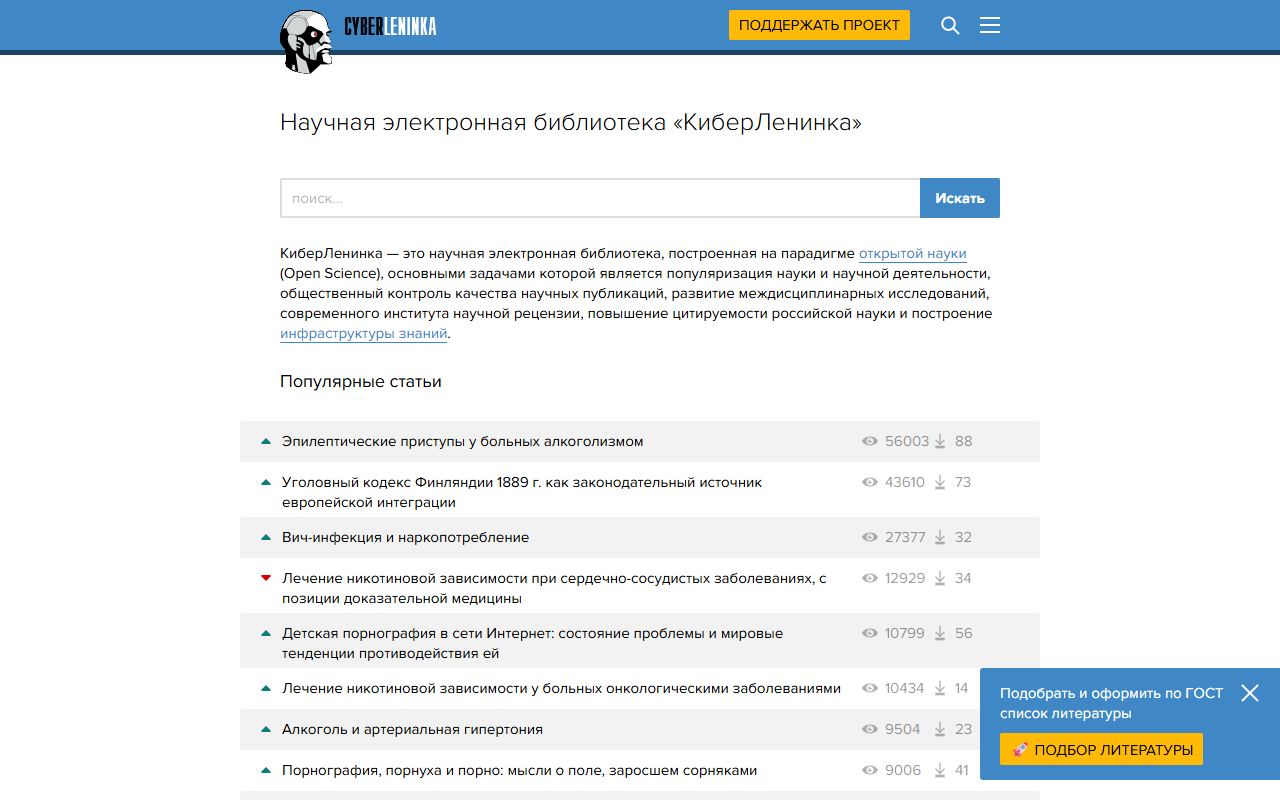Image resolution: width=1280 pixels, height=800 pixels.
Task: Open article Вич-инфекция и наркопотребление
Action: pyautogui.click(x=406, y=537)
